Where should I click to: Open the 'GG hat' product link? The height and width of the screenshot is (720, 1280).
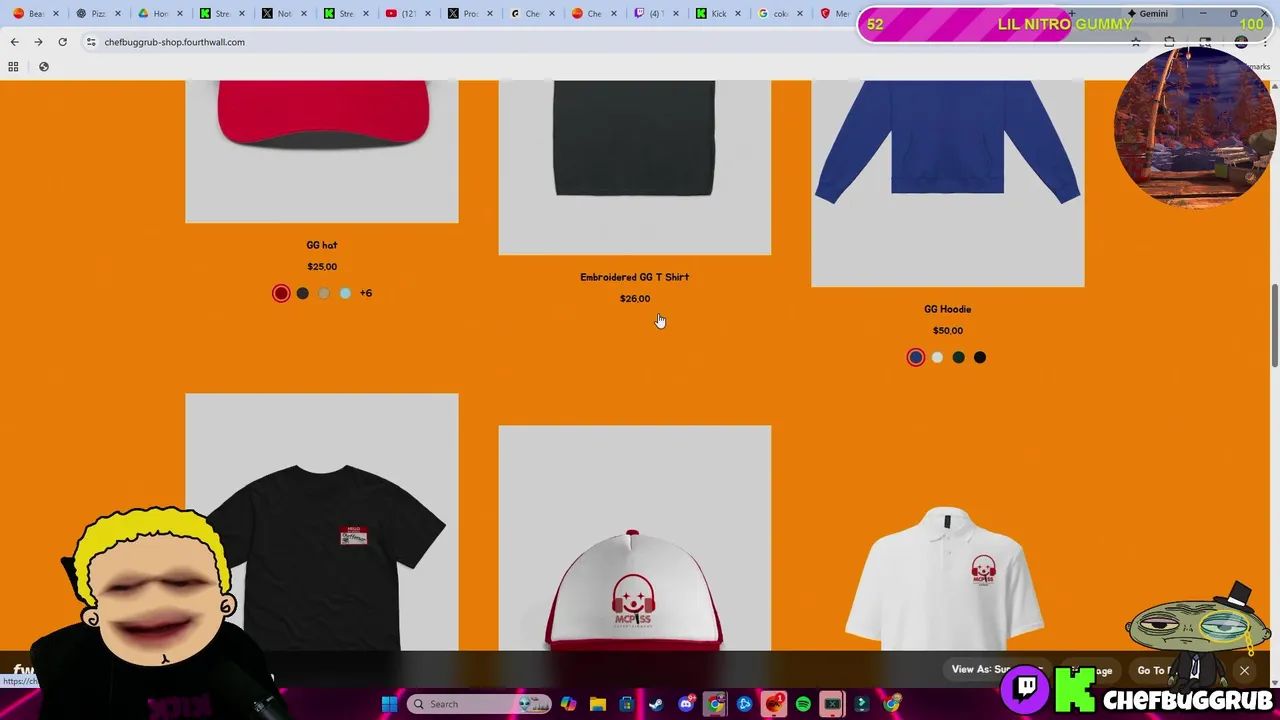[322, 245]
